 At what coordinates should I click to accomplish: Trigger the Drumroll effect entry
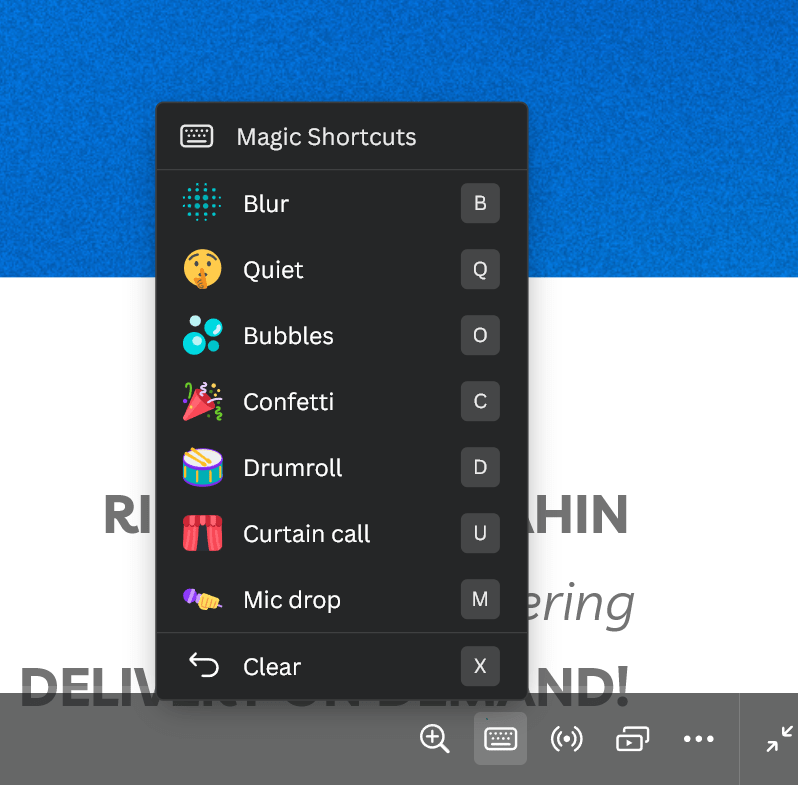point(341,467)
